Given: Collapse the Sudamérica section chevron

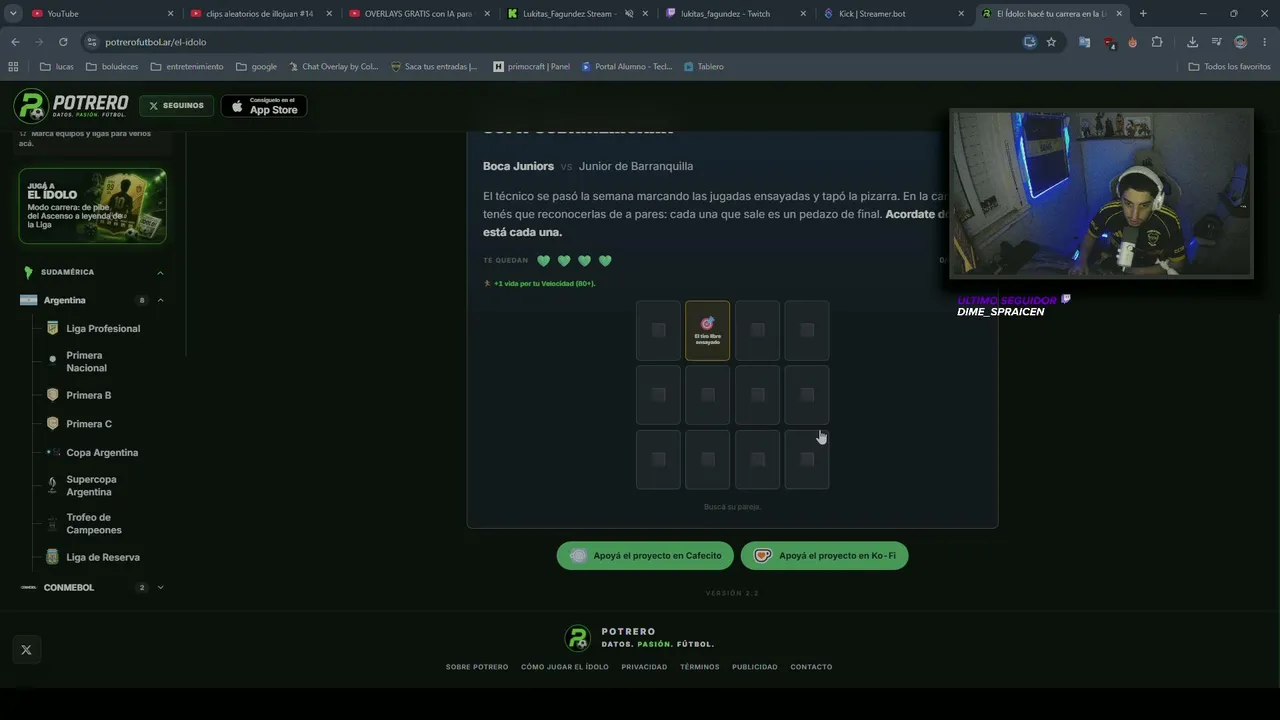Looking at the screenshot, I should pyautogui.click(x=160, y=272).
